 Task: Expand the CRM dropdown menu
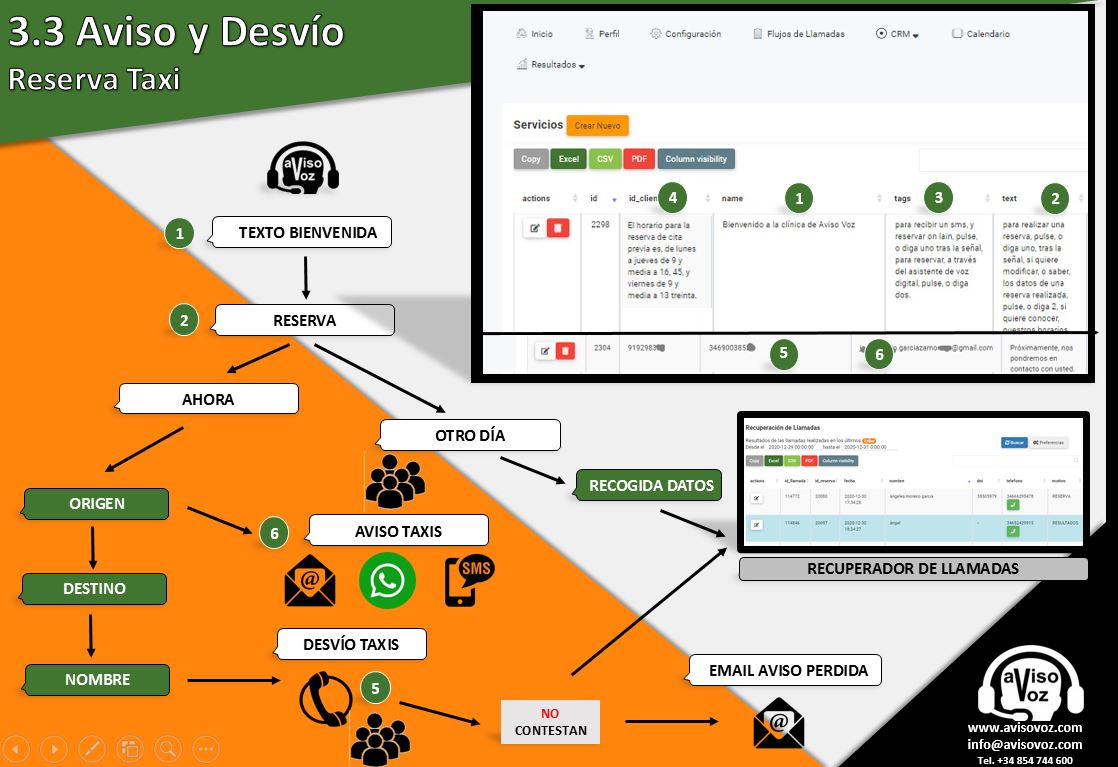pyautogui.click(x=897, y=34)
